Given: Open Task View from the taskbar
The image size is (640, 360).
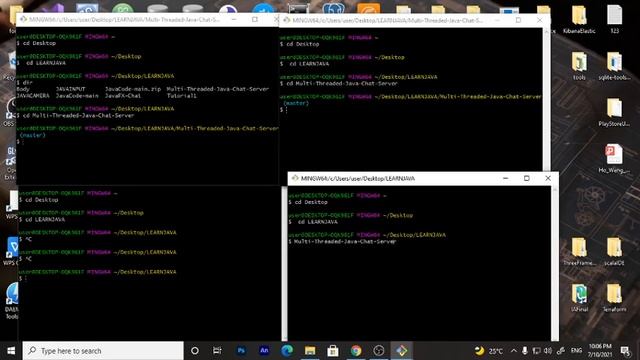Looking at the screenshot, I should [217, 351].
